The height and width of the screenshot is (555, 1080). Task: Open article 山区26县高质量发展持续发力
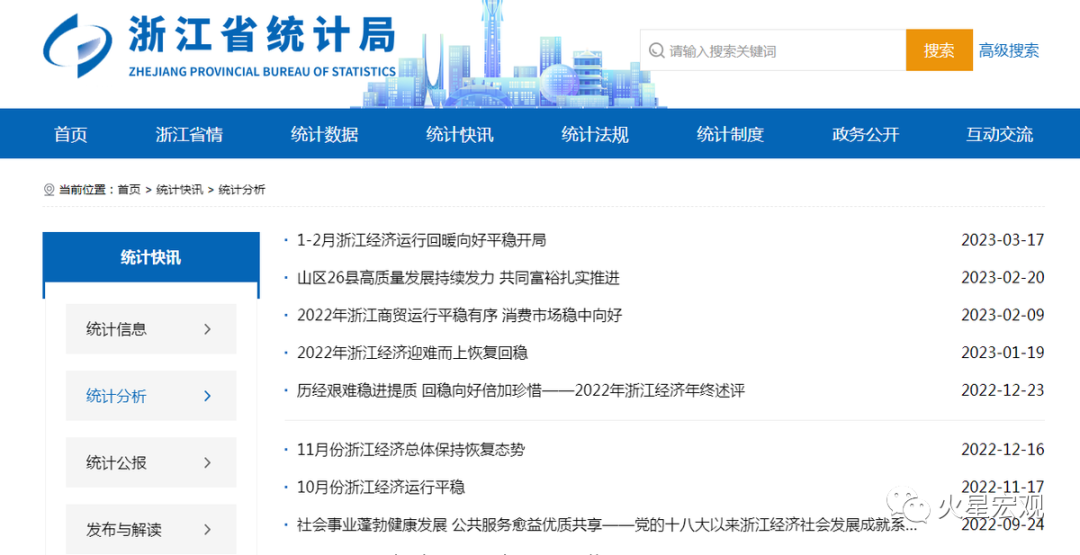click(459, 278)
